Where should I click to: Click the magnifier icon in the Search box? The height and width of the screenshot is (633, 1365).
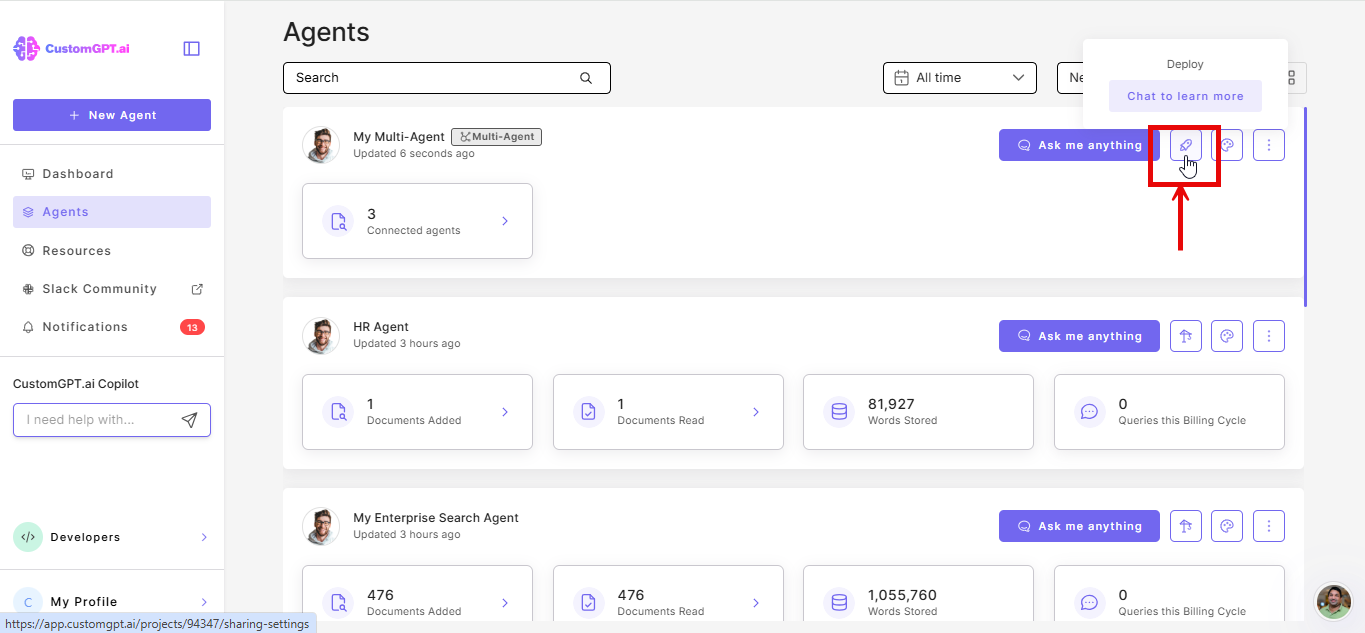(586, 78)
